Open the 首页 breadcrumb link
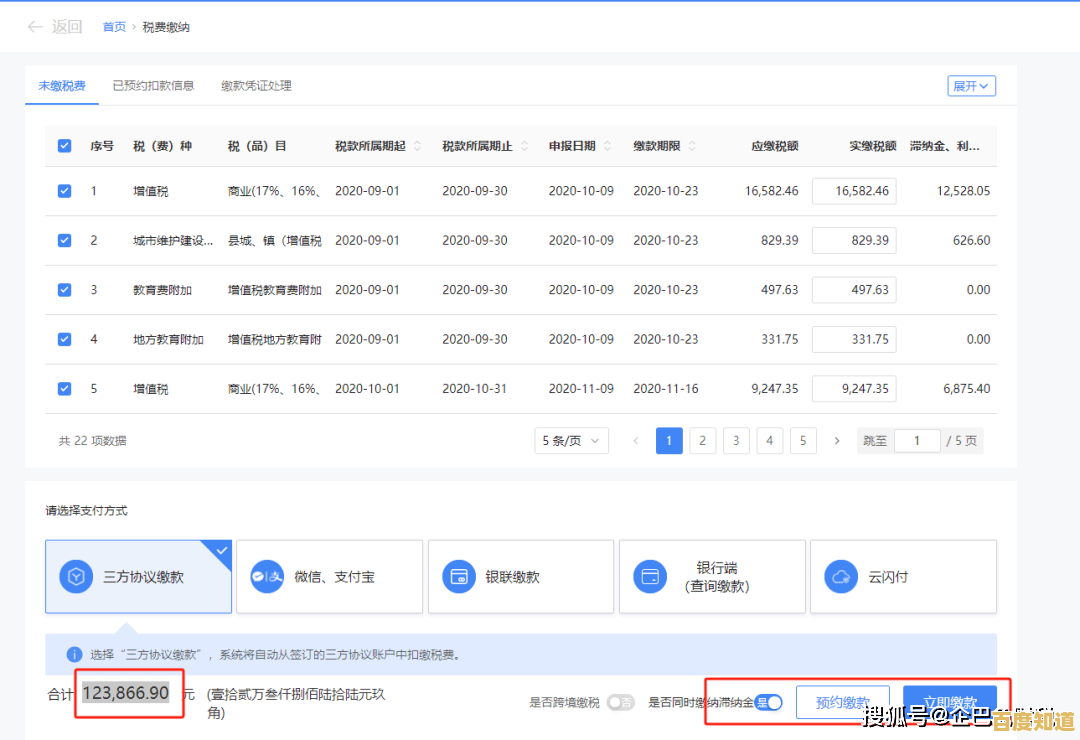The width and height of the screenshot is (1080, 740). point(112,26)
